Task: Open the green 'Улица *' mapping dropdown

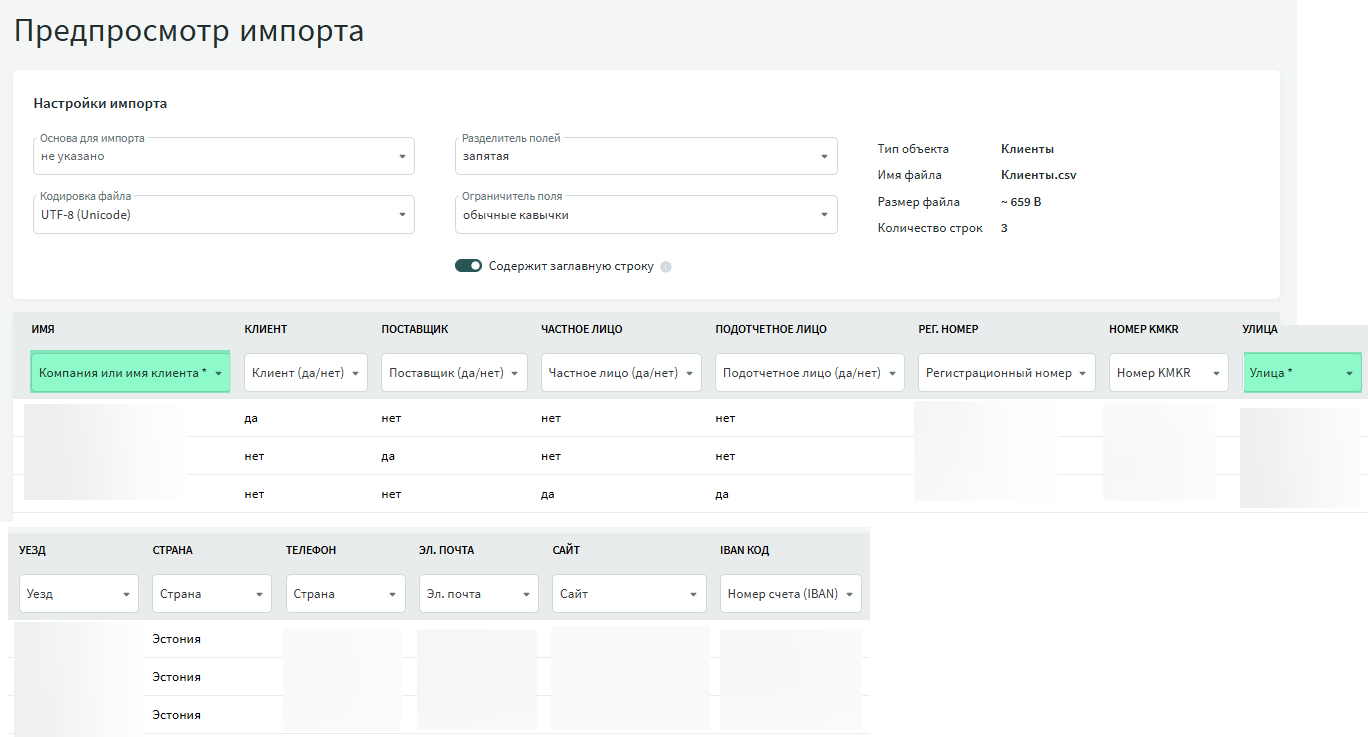Action: pos(1302,372)
